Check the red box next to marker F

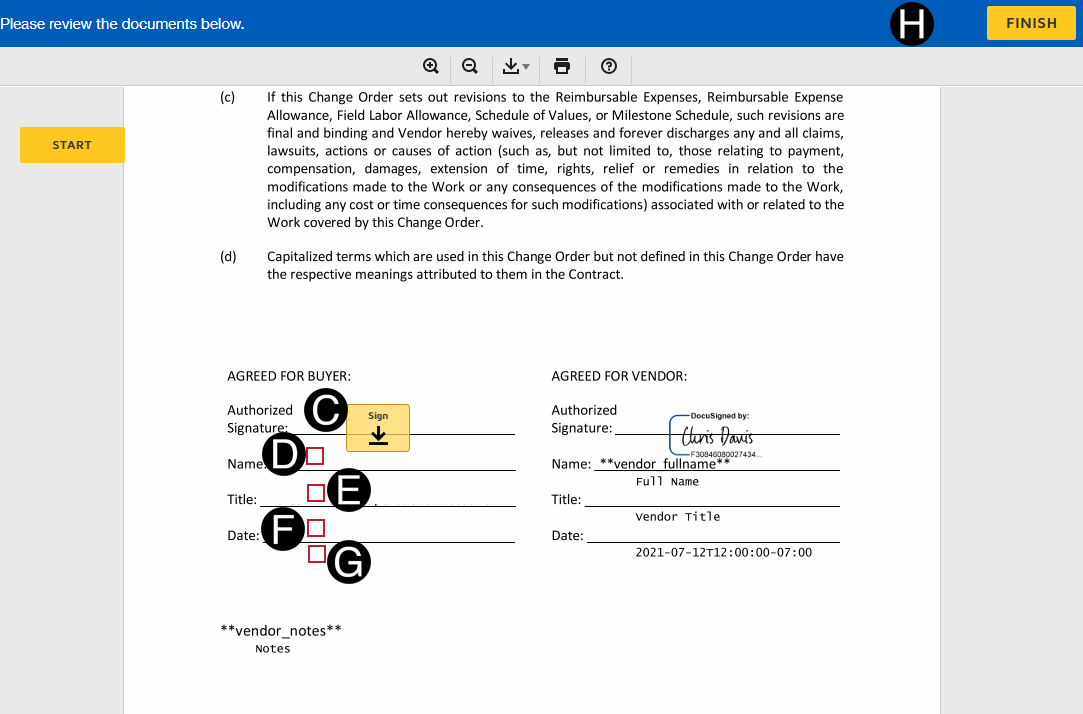click(316, 527)
